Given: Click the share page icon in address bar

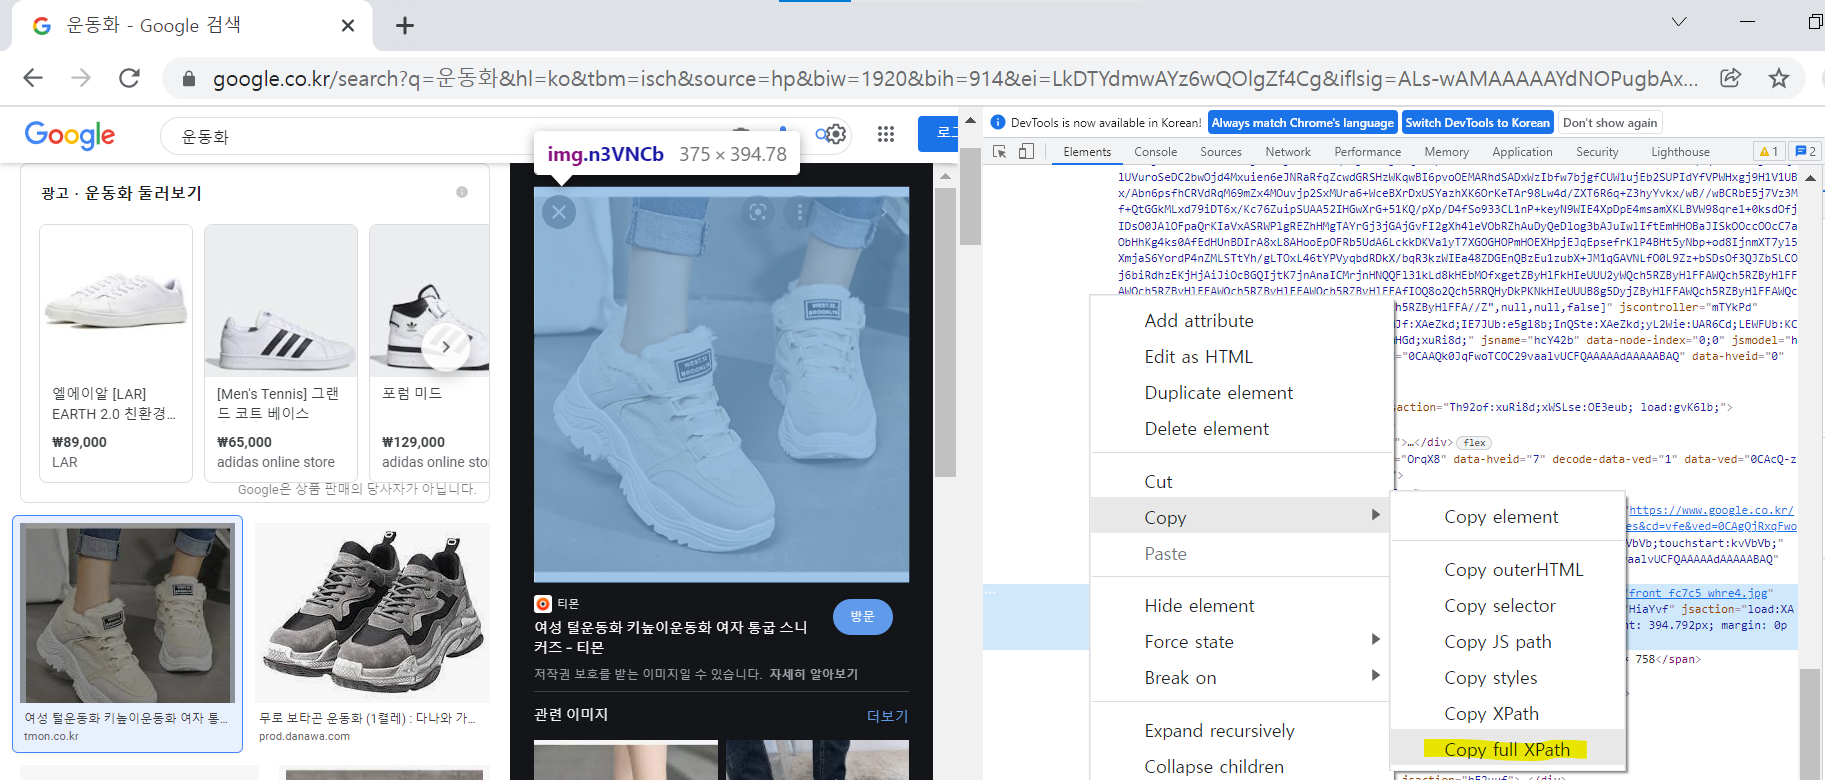Looking at the screenshot, I should 1730,78.
